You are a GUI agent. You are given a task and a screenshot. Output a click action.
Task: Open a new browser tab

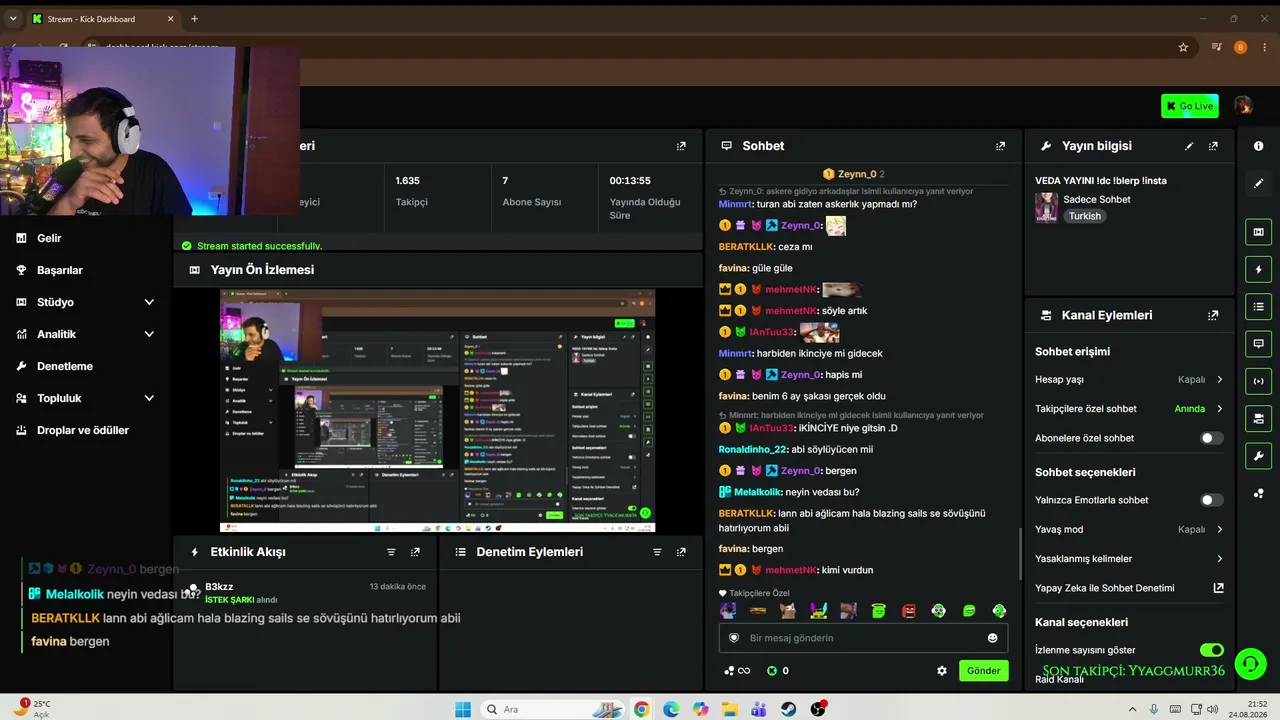click(x=194, y=19)
